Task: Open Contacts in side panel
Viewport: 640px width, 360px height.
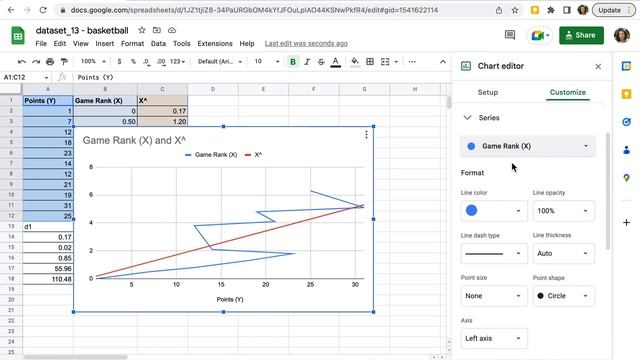Action: 627,150
